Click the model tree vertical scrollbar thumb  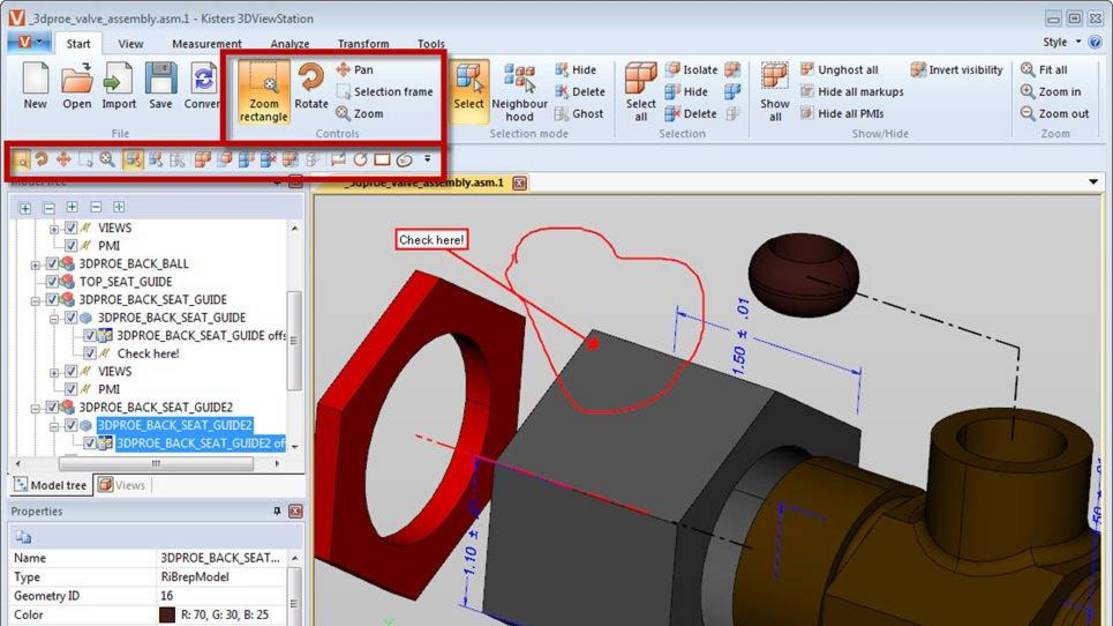(x=293, y=341)
